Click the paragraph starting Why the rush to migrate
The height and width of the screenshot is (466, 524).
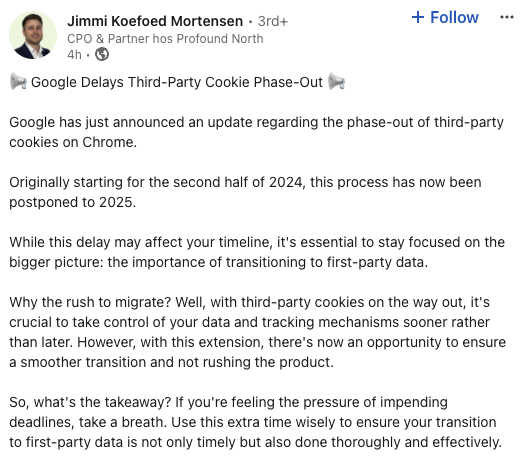(258, 332)
